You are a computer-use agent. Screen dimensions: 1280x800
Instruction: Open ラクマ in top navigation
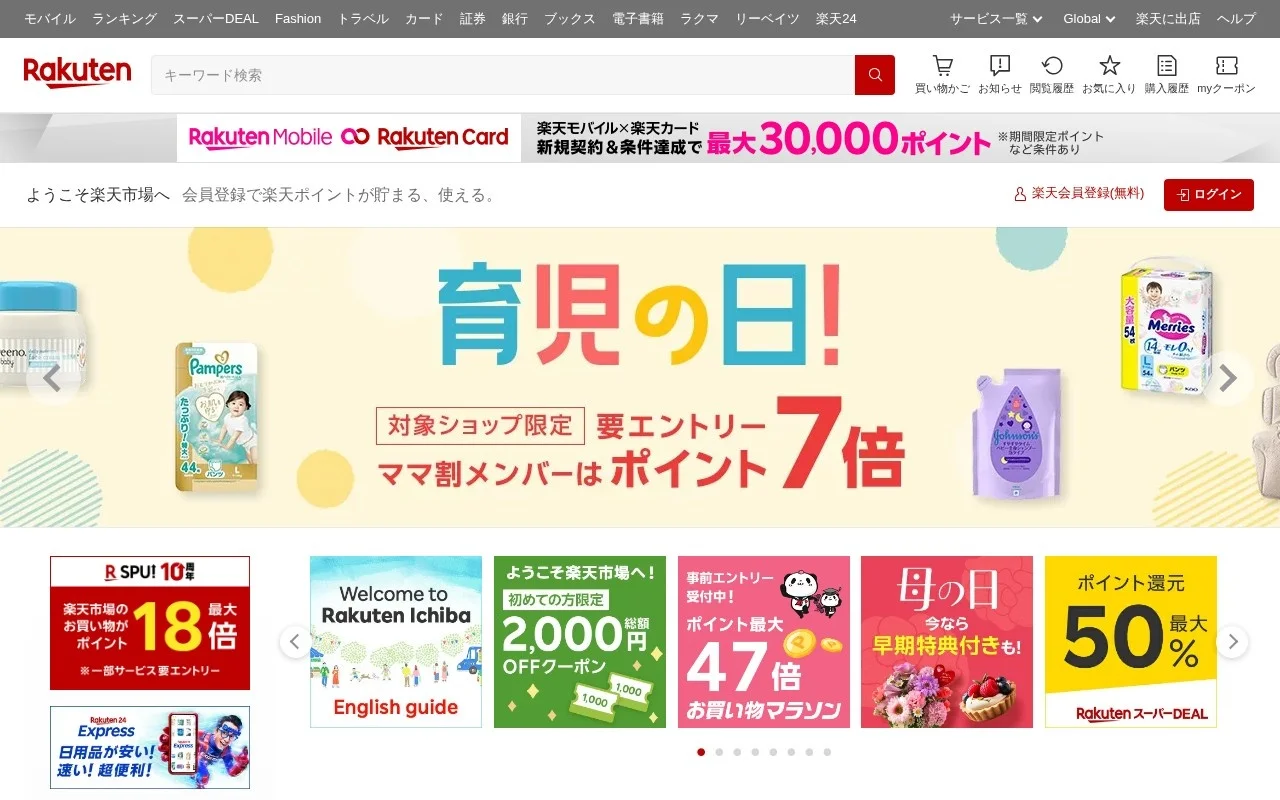tap(699, 19)
